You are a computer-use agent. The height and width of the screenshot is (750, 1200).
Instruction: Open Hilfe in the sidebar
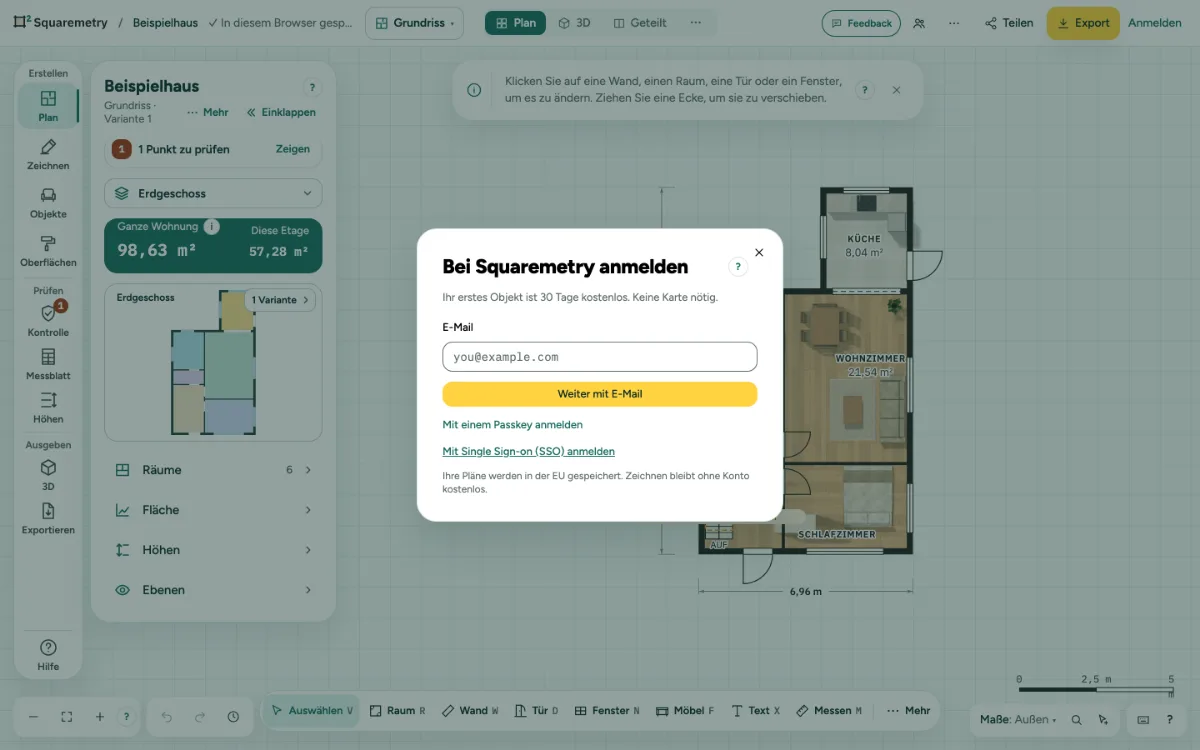click(x=48, y=655)
